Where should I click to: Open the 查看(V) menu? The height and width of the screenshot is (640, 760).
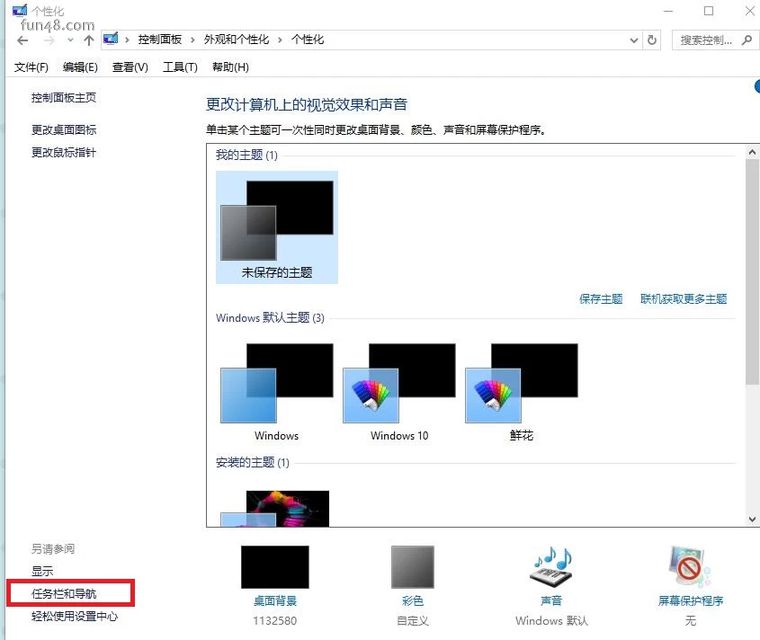click(x=130, y=67)
